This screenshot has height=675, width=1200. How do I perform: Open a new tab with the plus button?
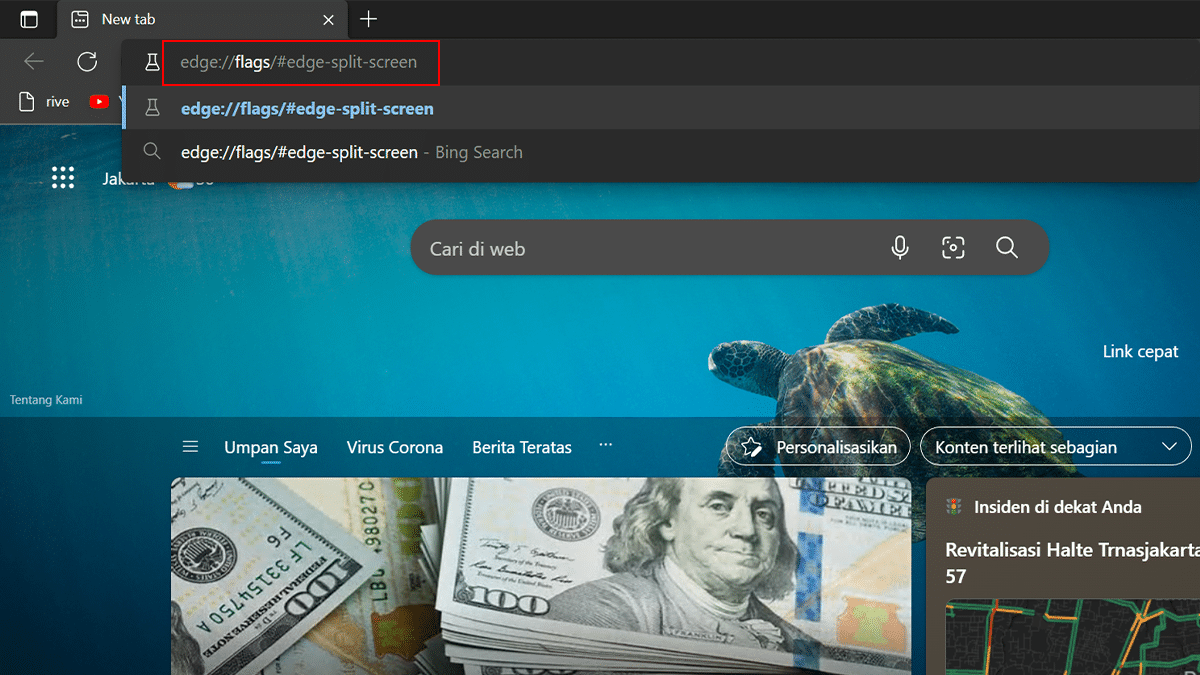(369, 19)
